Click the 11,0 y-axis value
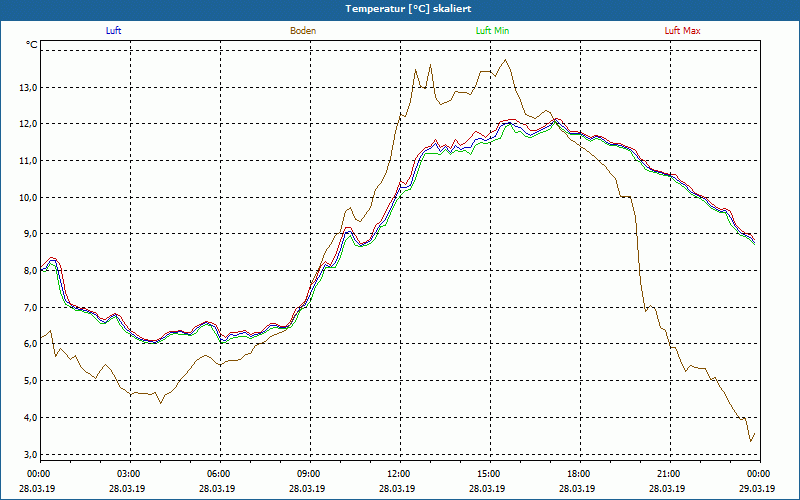 click(x=29, y=161)
